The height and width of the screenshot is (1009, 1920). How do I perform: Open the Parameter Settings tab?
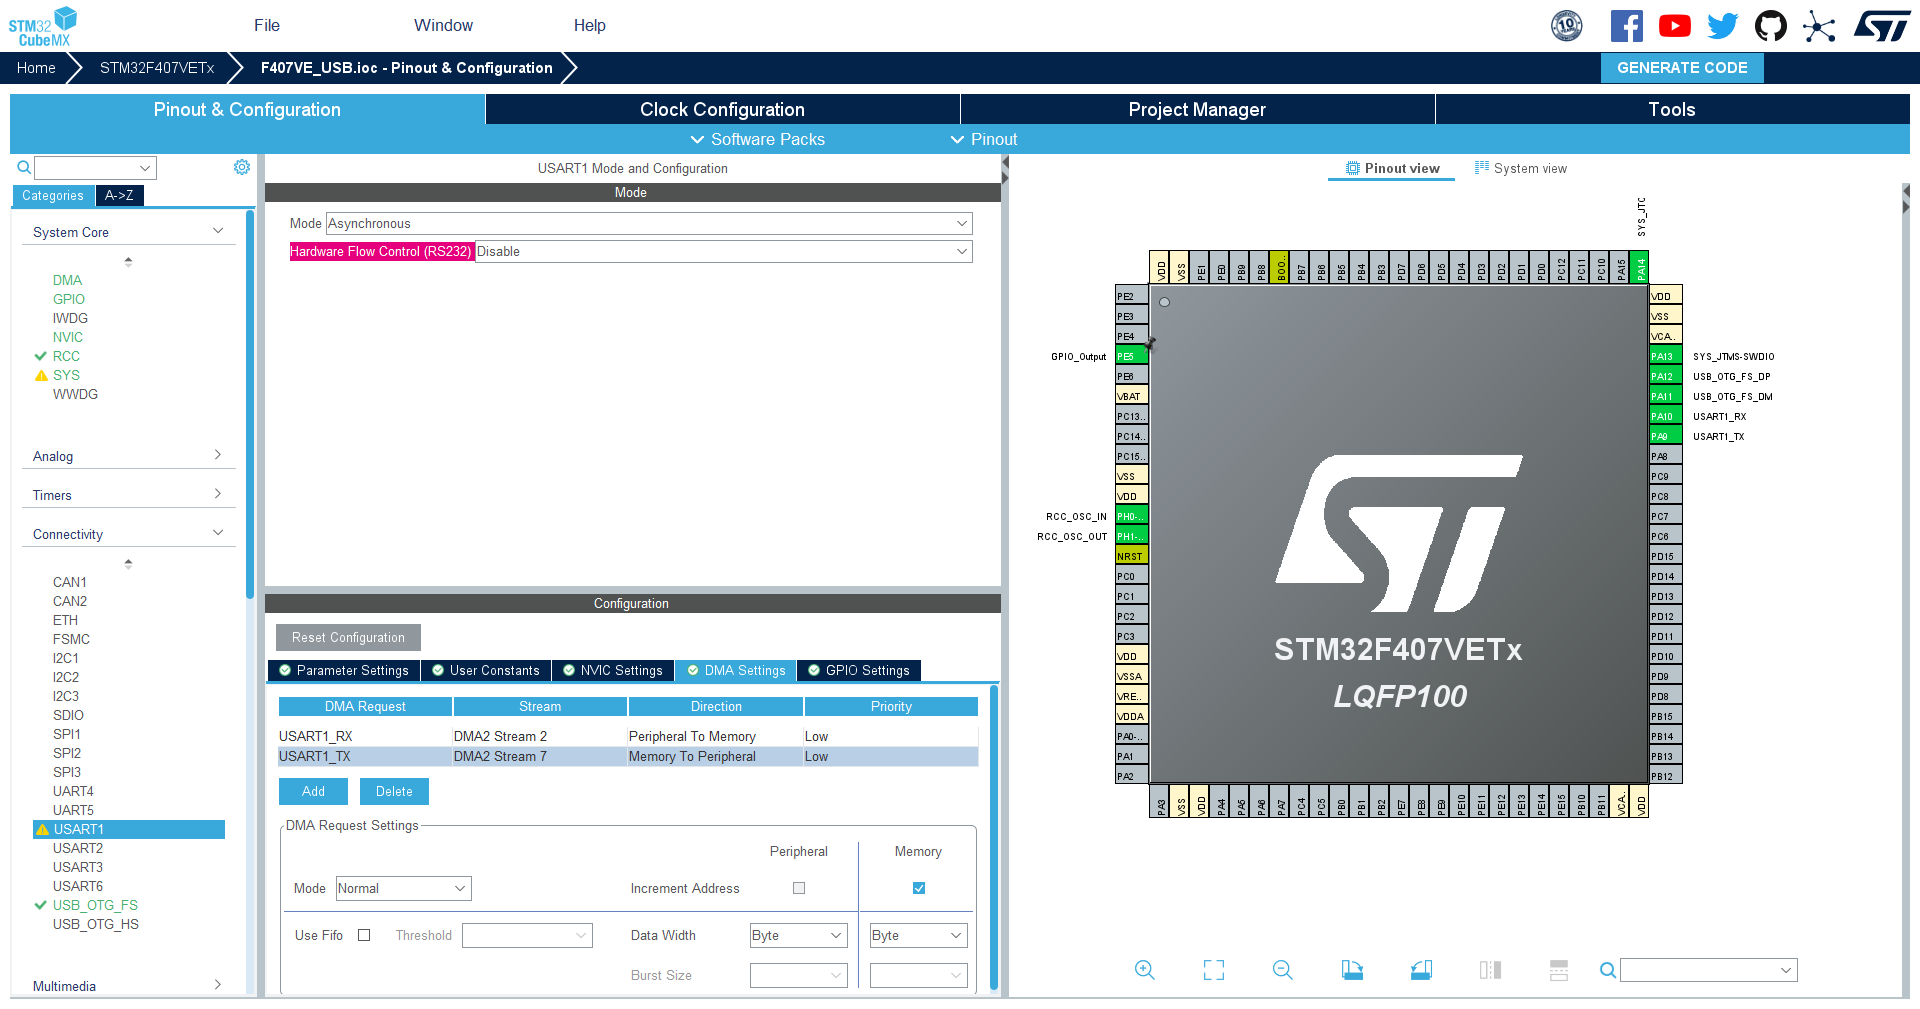pos(344,670)
